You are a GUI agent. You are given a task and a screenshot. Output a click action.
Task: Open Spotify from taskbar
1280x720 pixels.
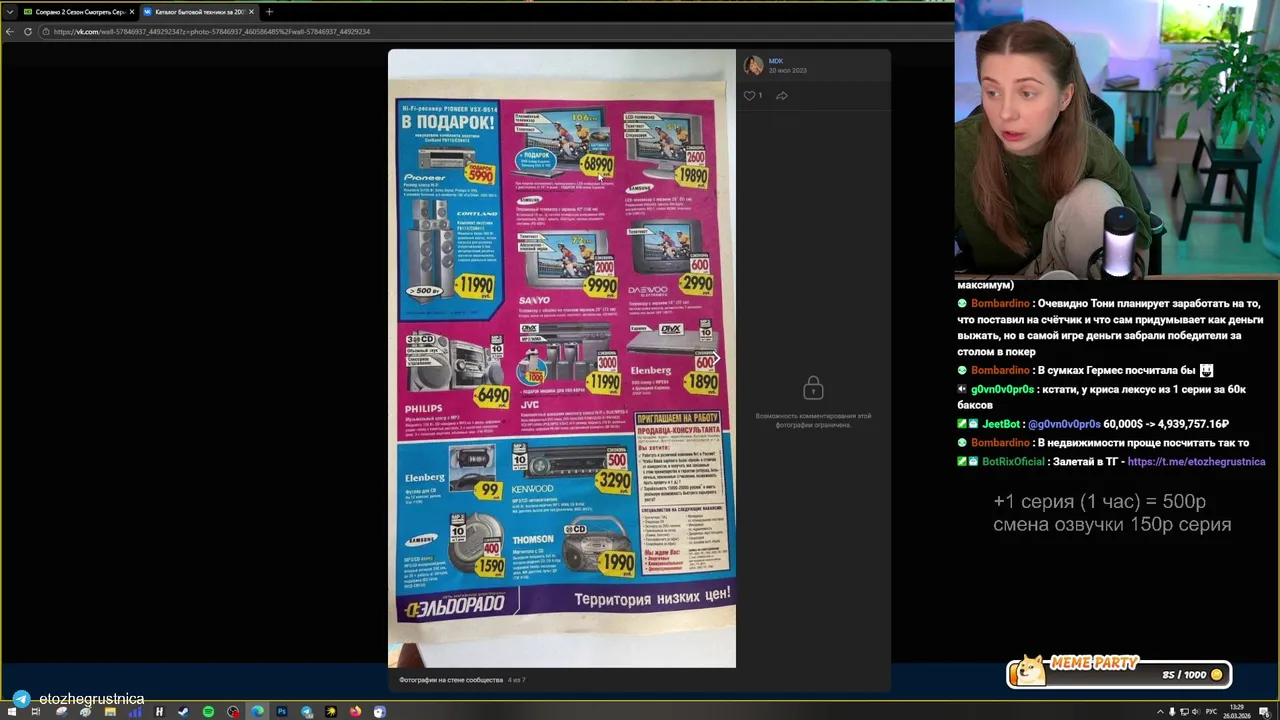click(x=208, y=712)
